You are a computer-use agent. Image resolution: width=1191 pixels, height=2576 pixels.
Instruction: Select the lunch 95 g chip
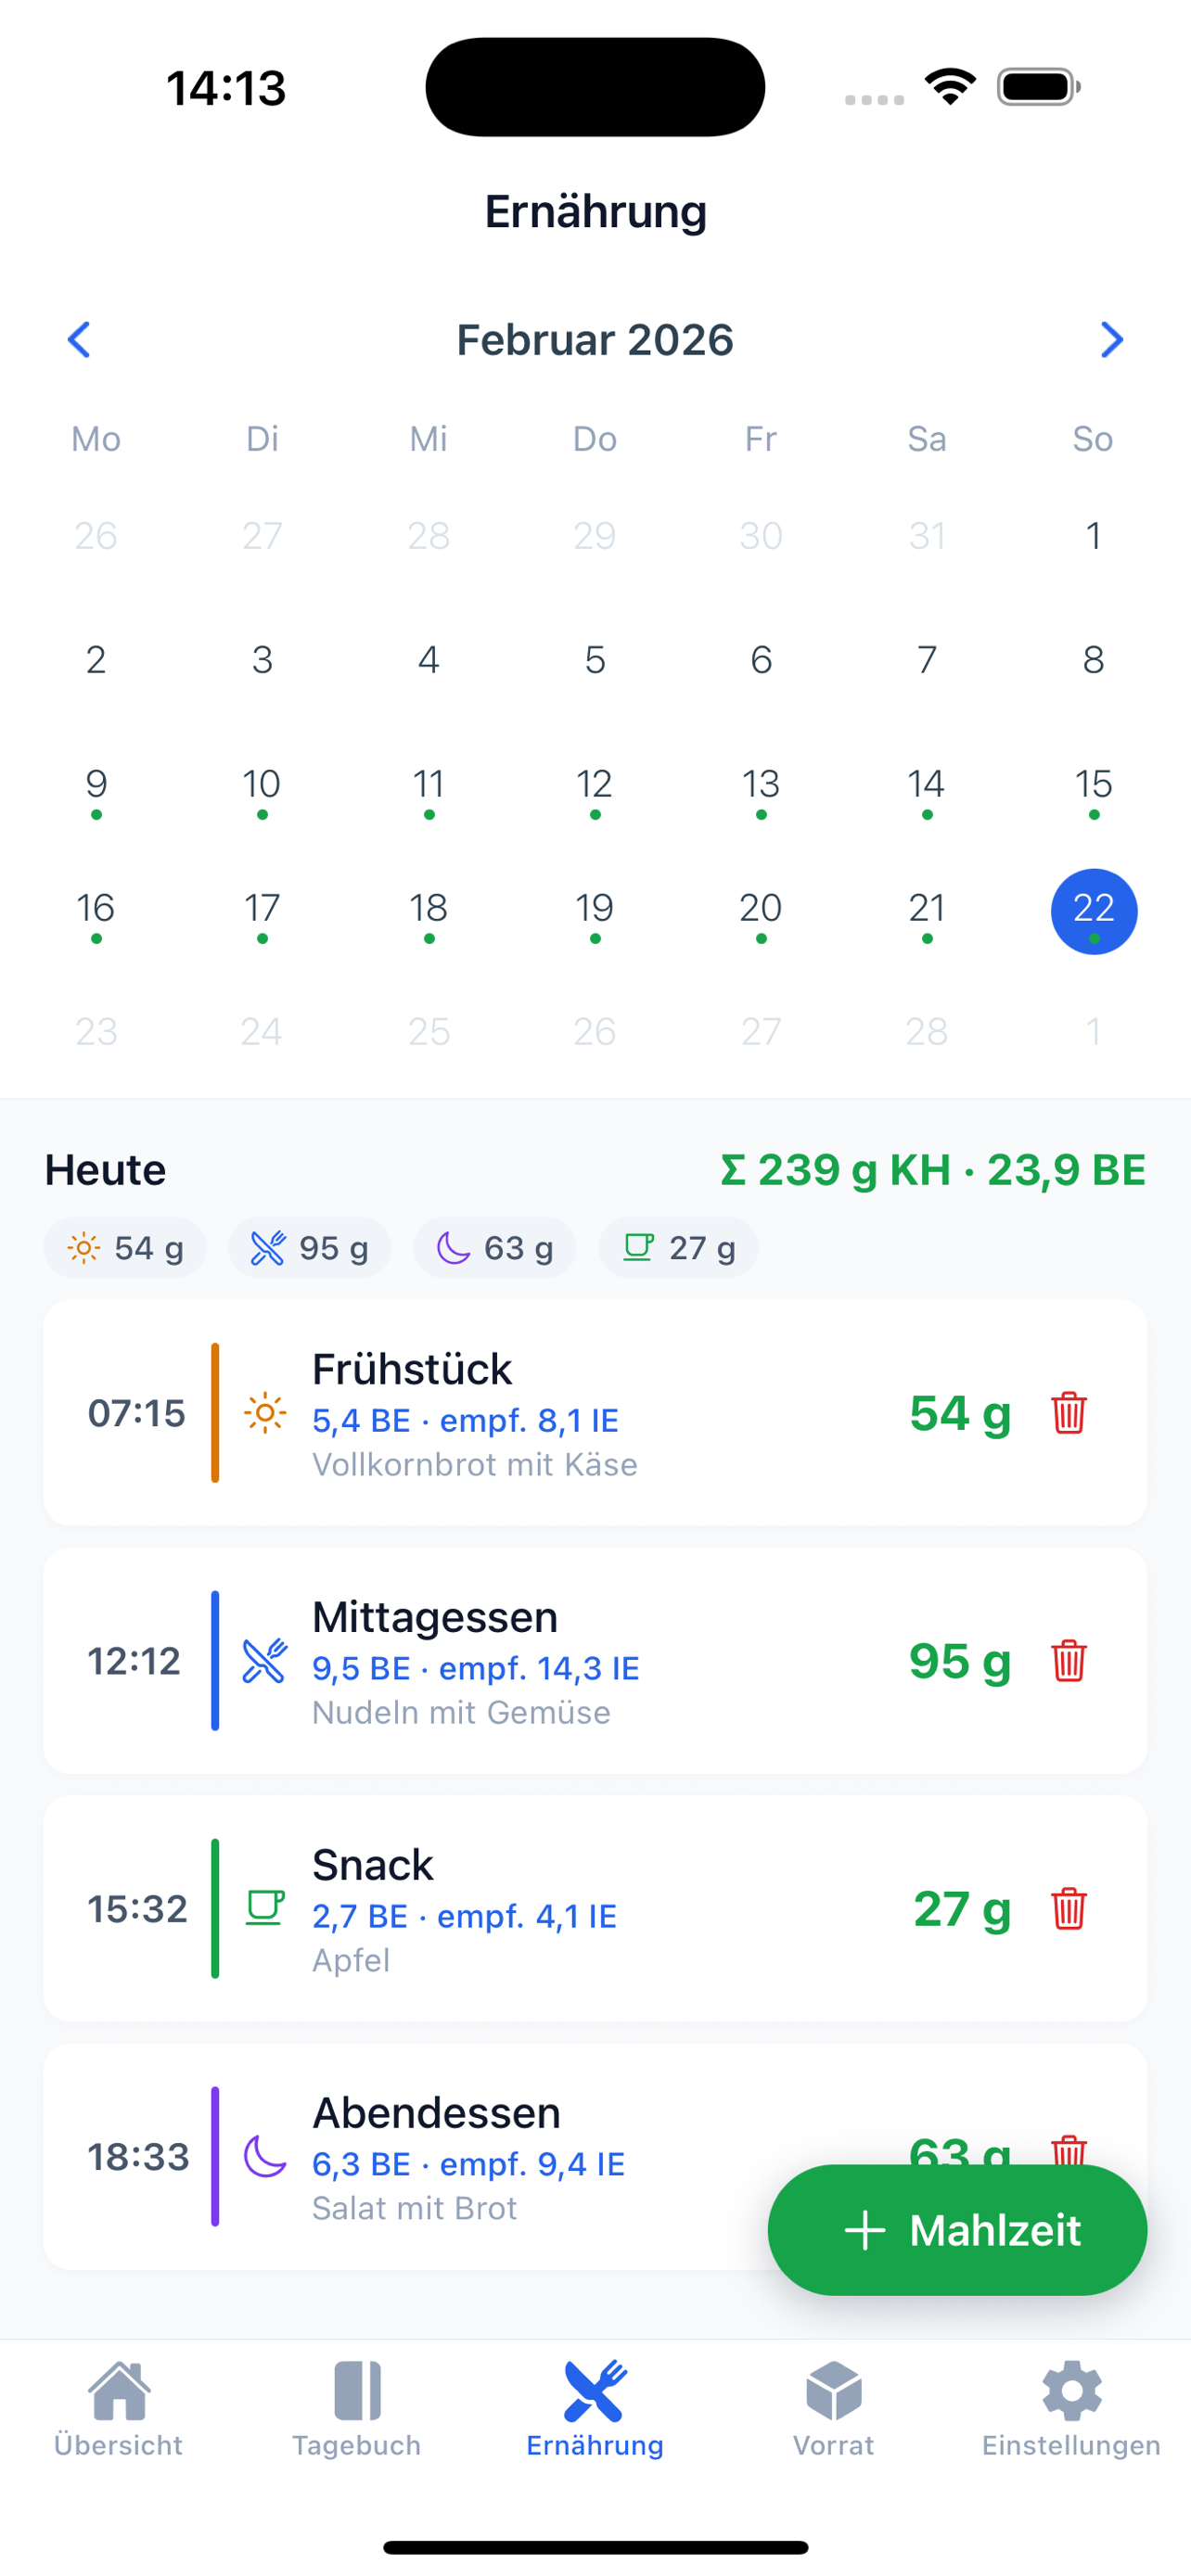pyautogui.click(x=309, y=1248)
